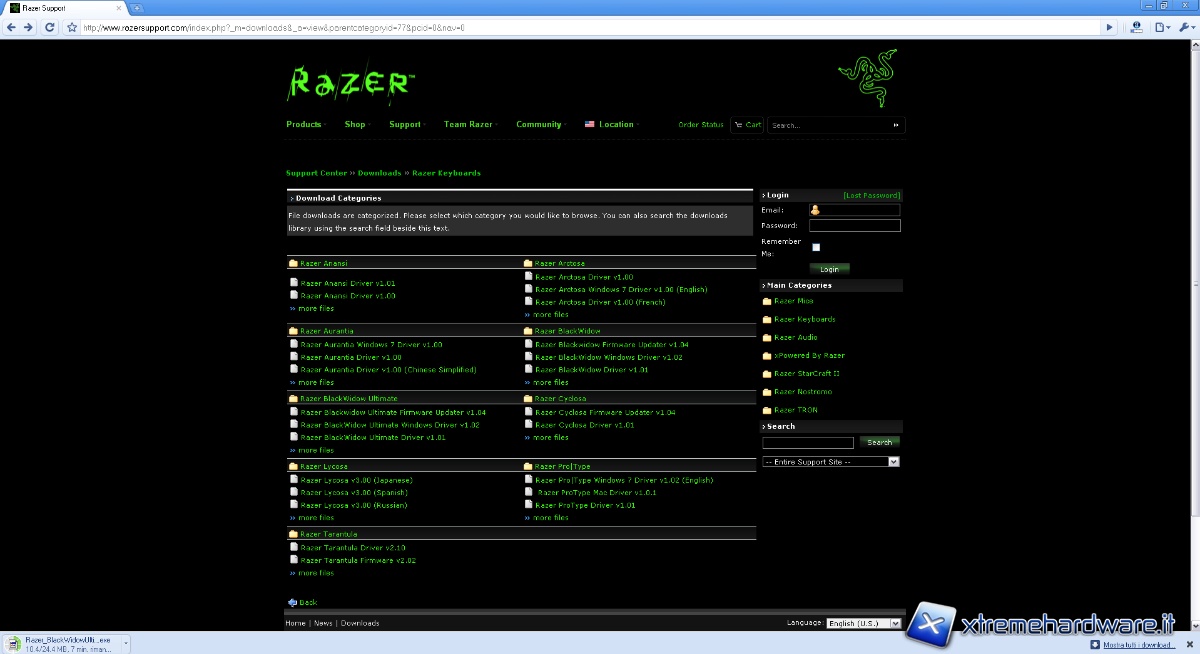The width and height of the screenshot is (1200, 654).
Task: Click the Lost Password link
Action: [x=871, y=195]
